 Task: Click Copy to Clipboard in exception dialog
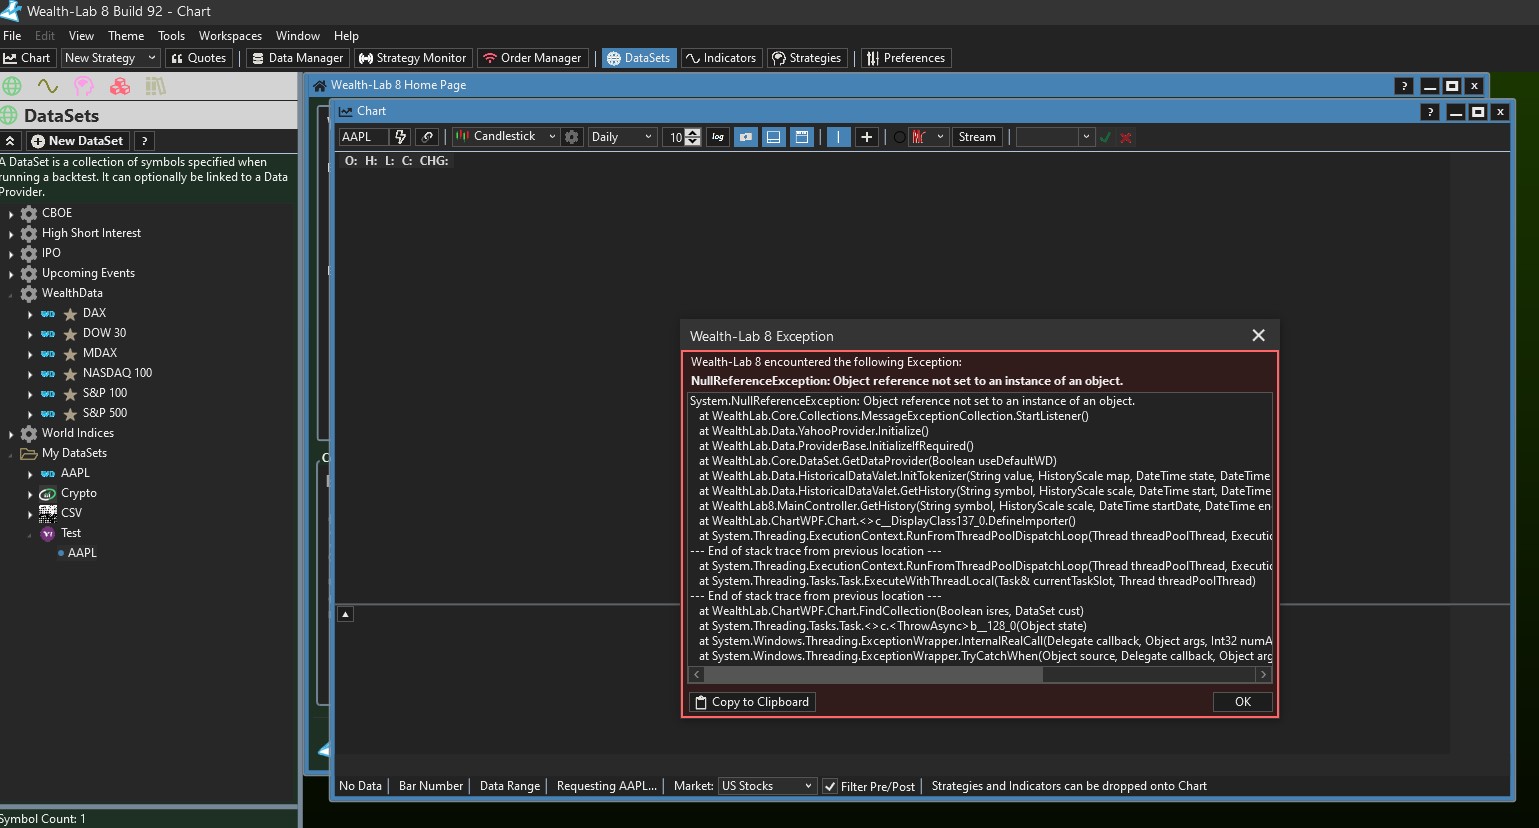coord(752,702)
